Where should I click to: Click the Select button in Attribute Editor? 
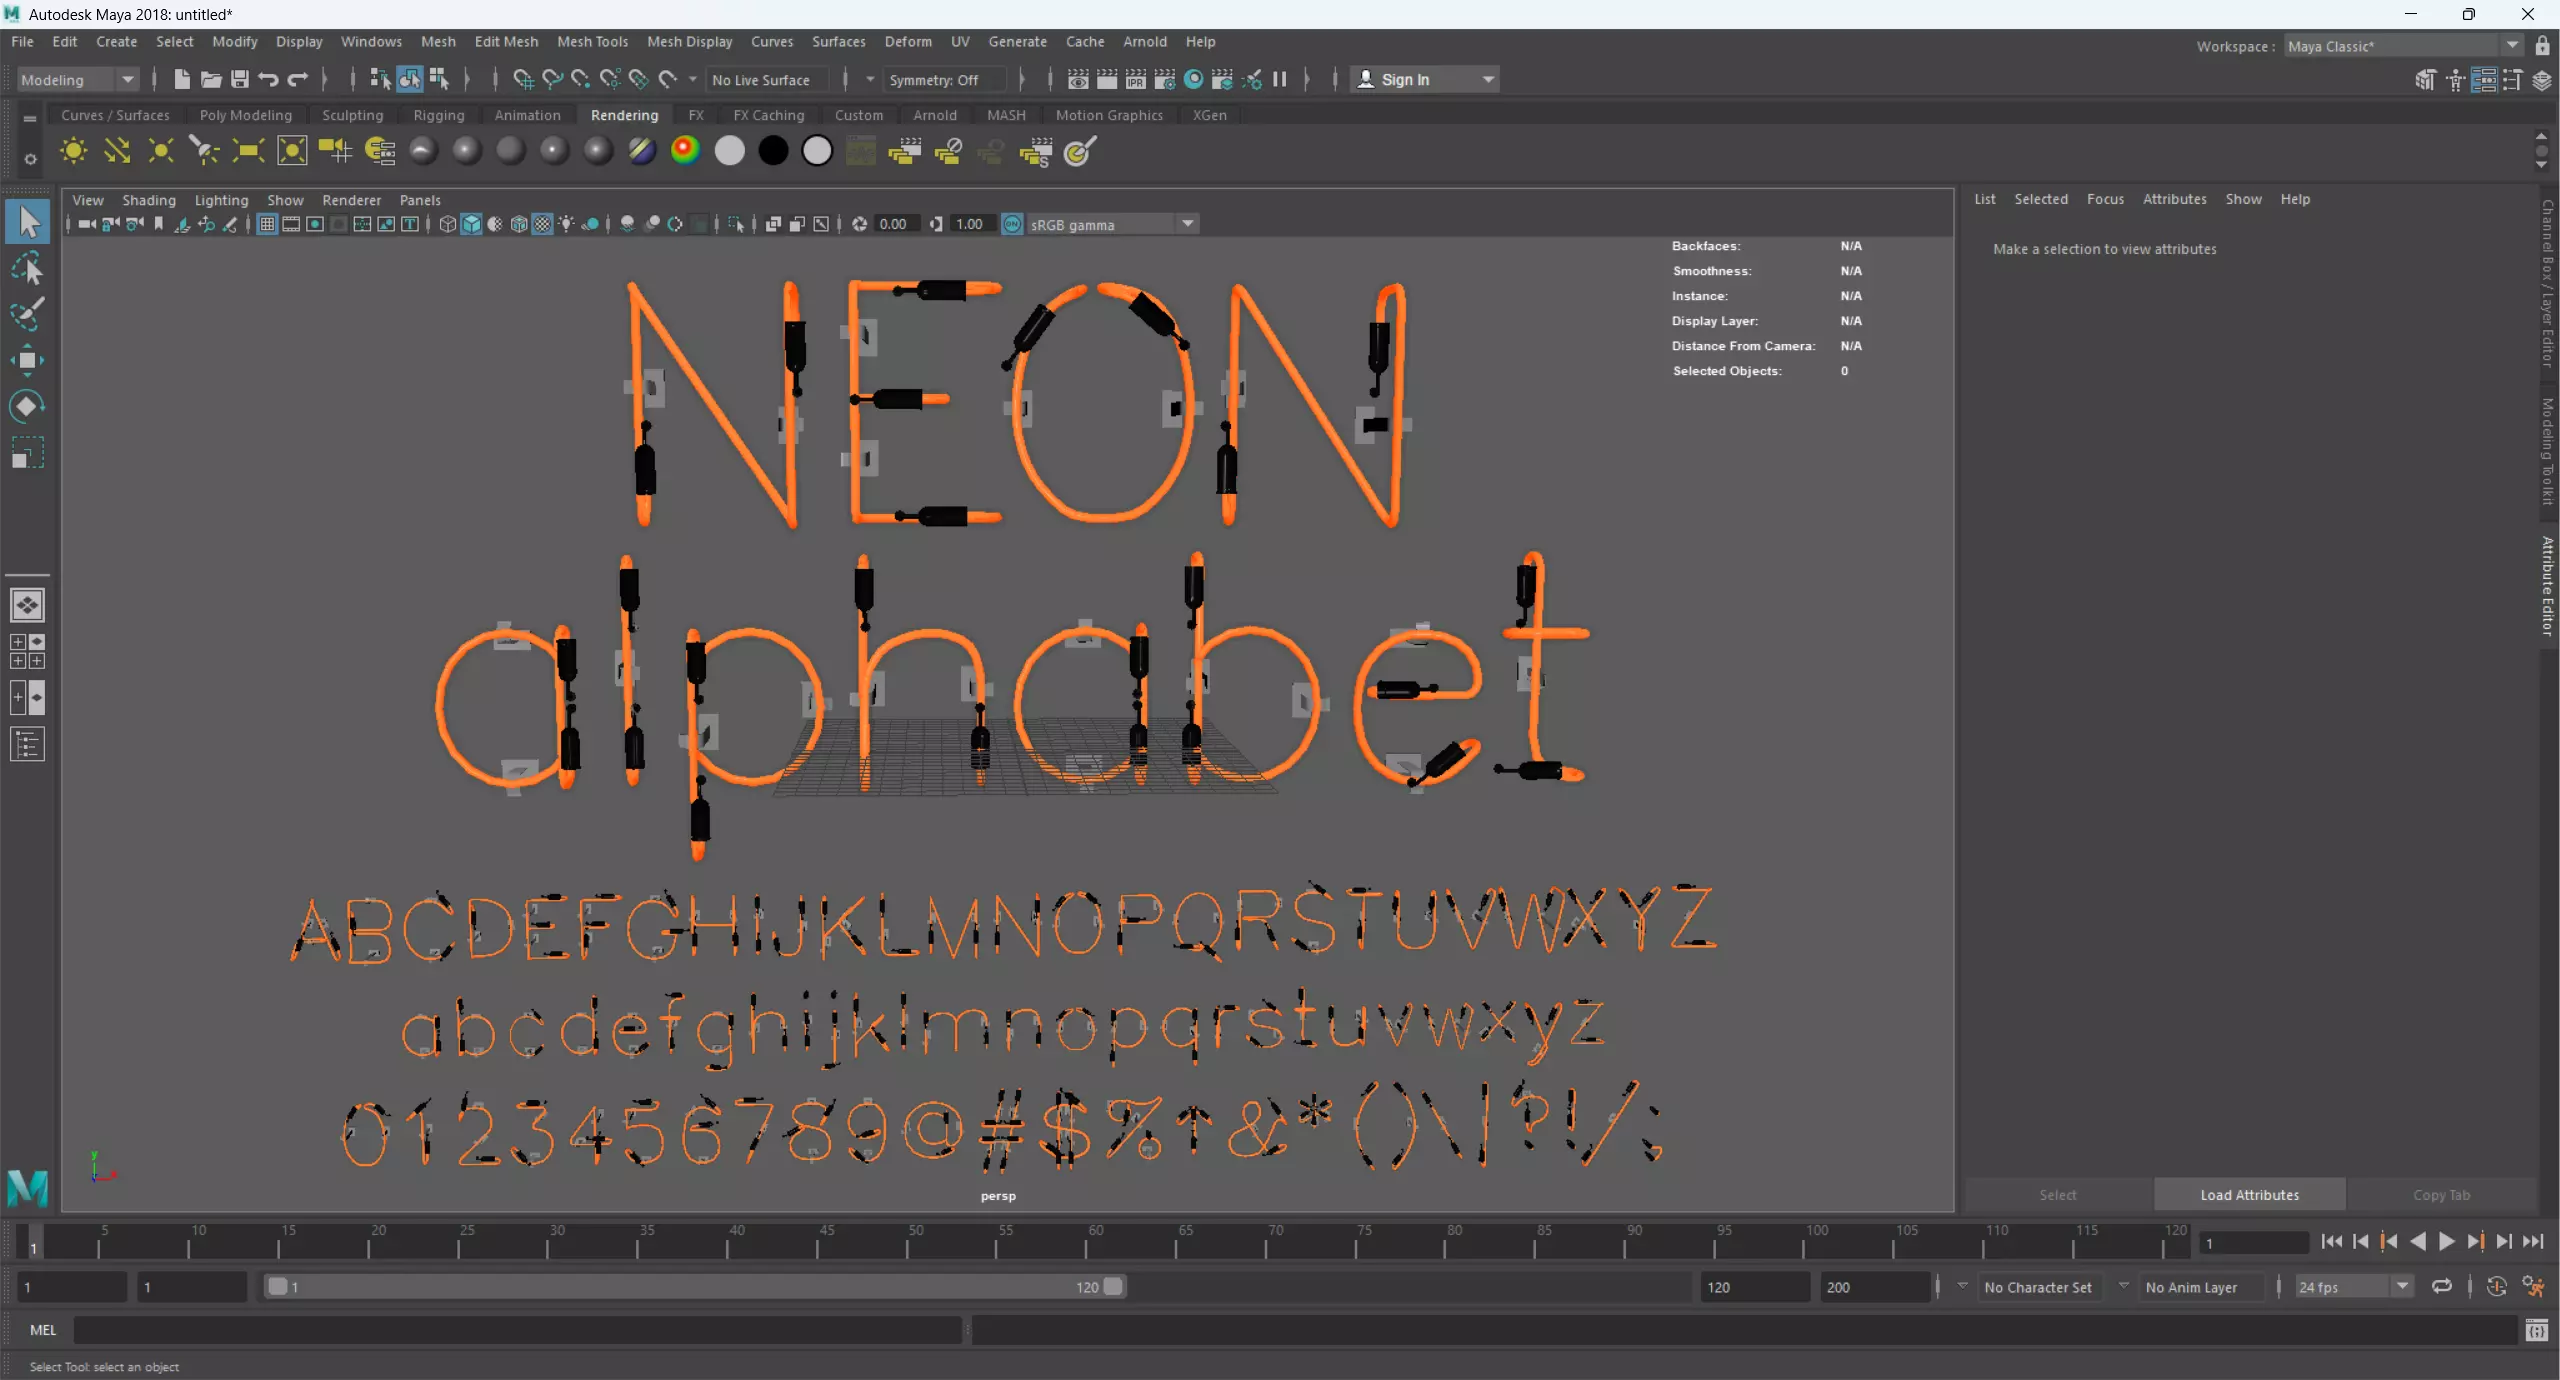2058,1195
